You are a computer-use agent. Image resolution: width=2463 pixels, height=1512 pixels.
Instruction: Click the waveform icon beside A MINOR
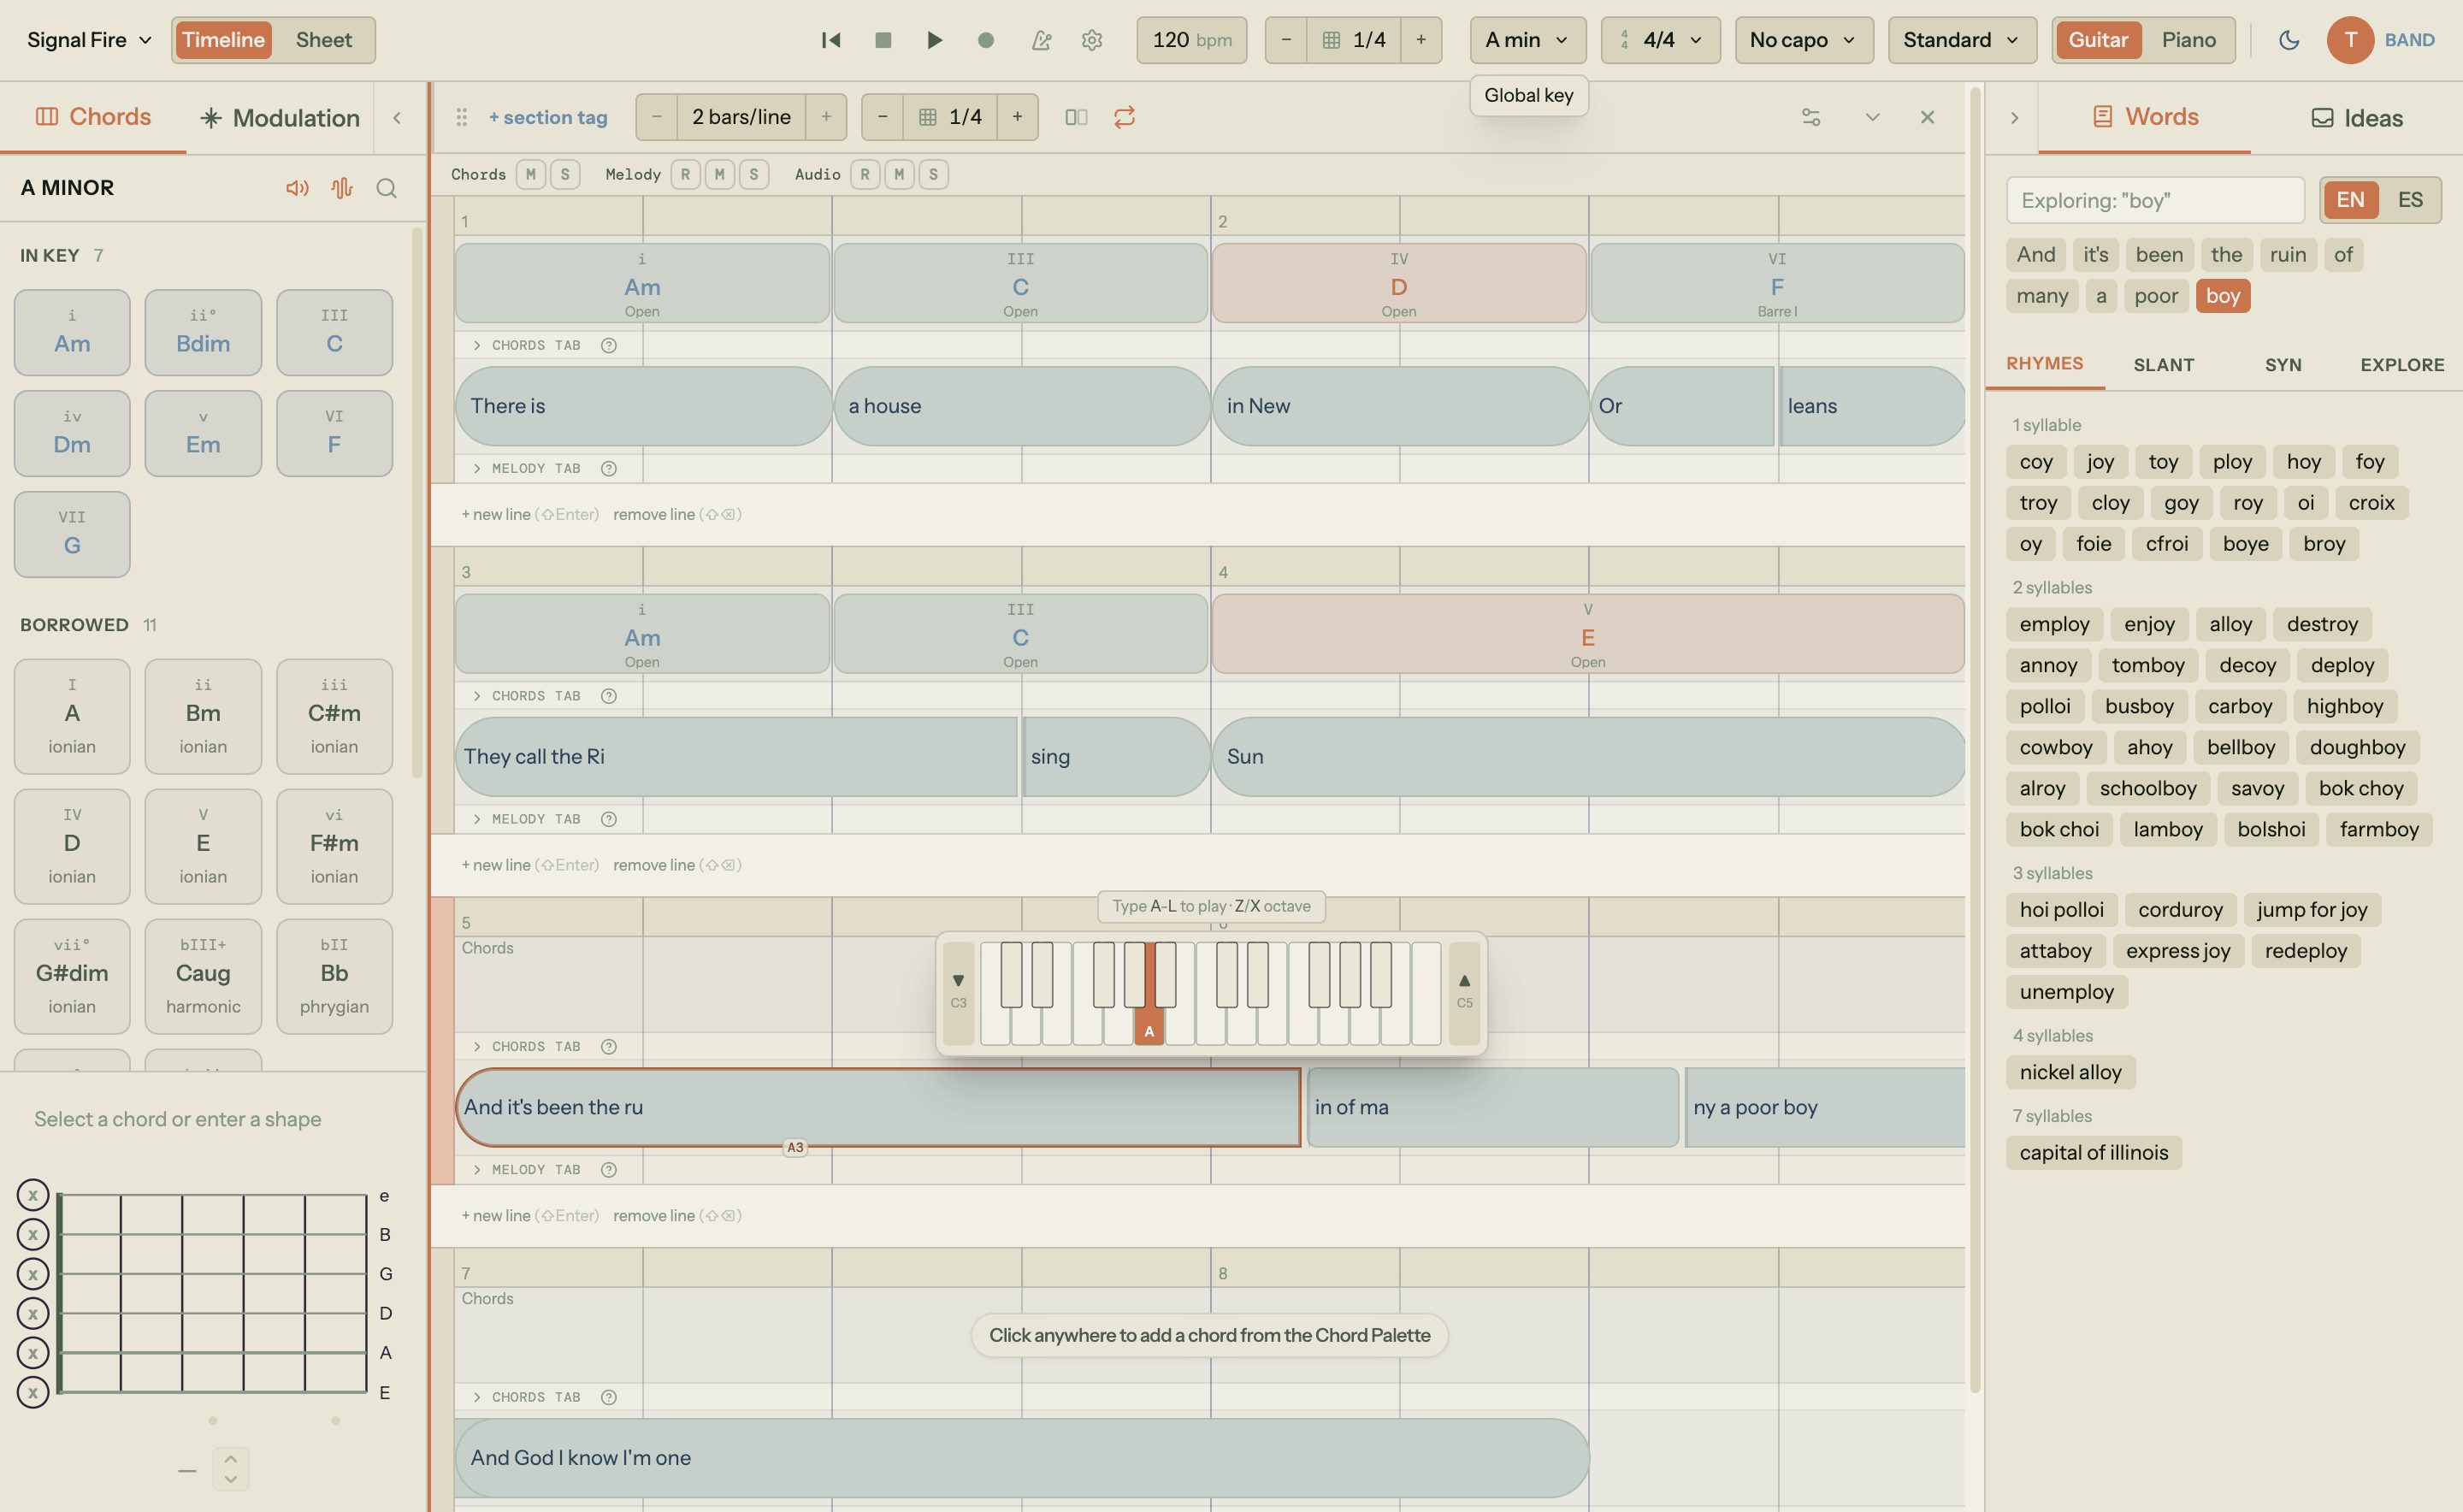[342, 188]
